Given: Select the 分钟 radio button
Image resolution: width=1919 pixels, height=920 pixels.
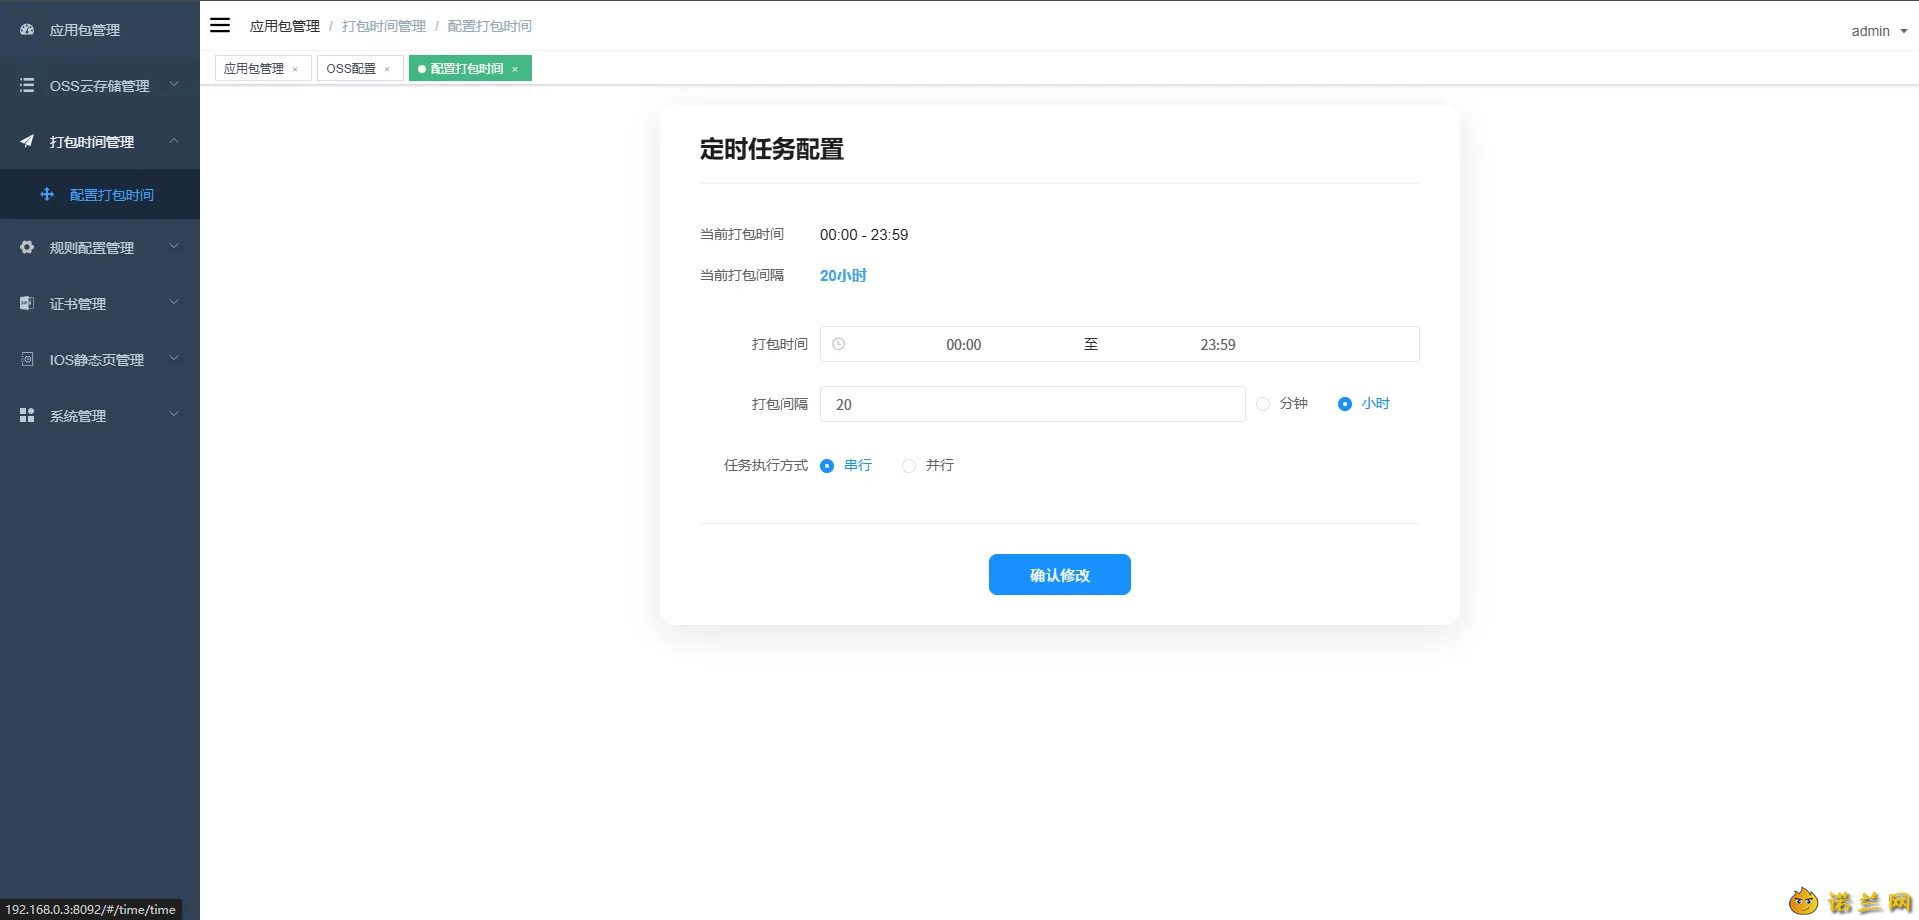Looking at the screenshot, I should pos(1263,404).
